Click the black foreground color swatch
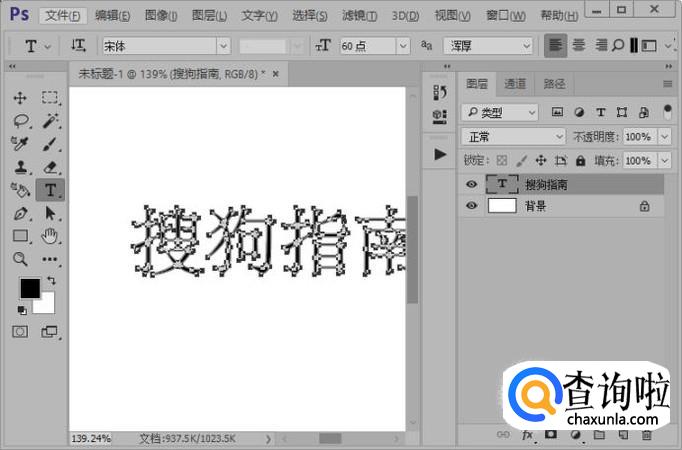 point(29,288)
